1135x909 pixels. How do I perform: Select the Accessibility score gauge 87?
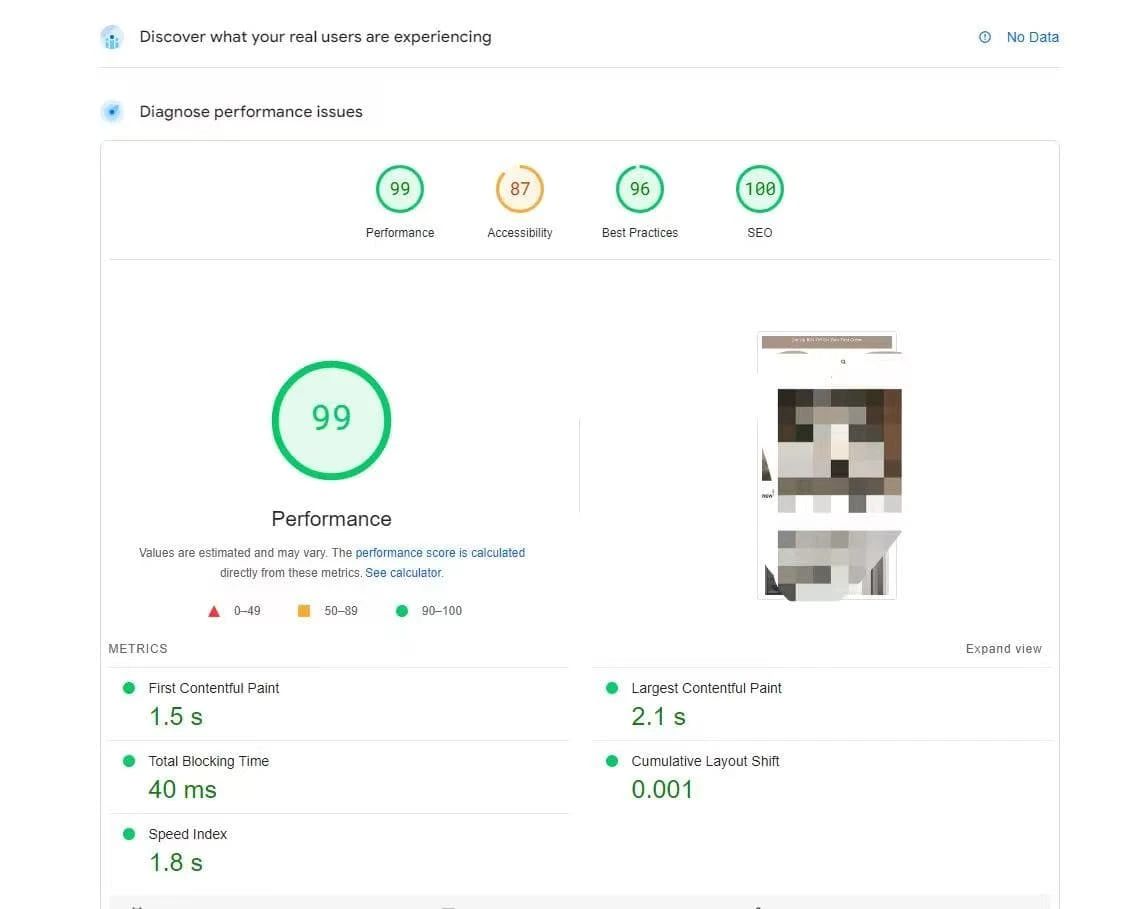point(520,190)
